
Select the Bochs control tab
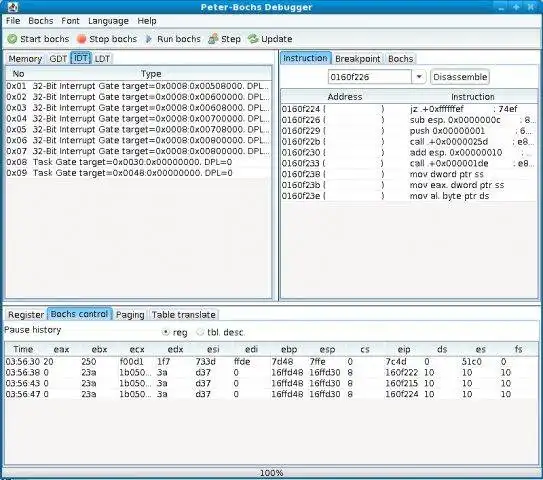point(80,314)
